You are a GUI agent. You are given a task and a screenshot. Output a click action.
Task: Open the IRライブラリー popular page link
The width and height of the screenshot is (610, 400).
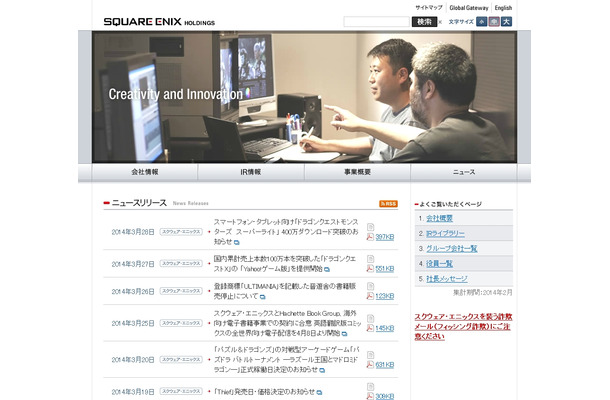445,234
